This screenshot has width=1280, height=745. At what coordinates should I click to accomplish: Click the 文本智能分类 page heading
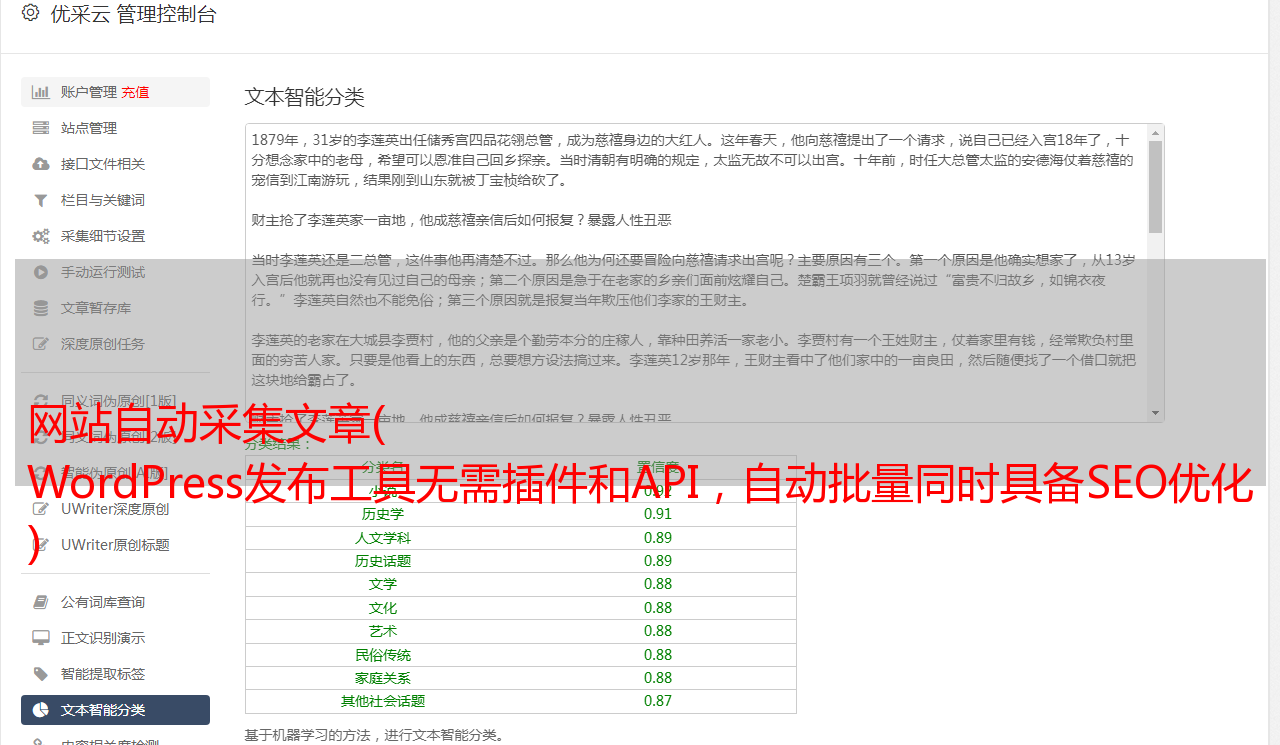tap(304, 97)
